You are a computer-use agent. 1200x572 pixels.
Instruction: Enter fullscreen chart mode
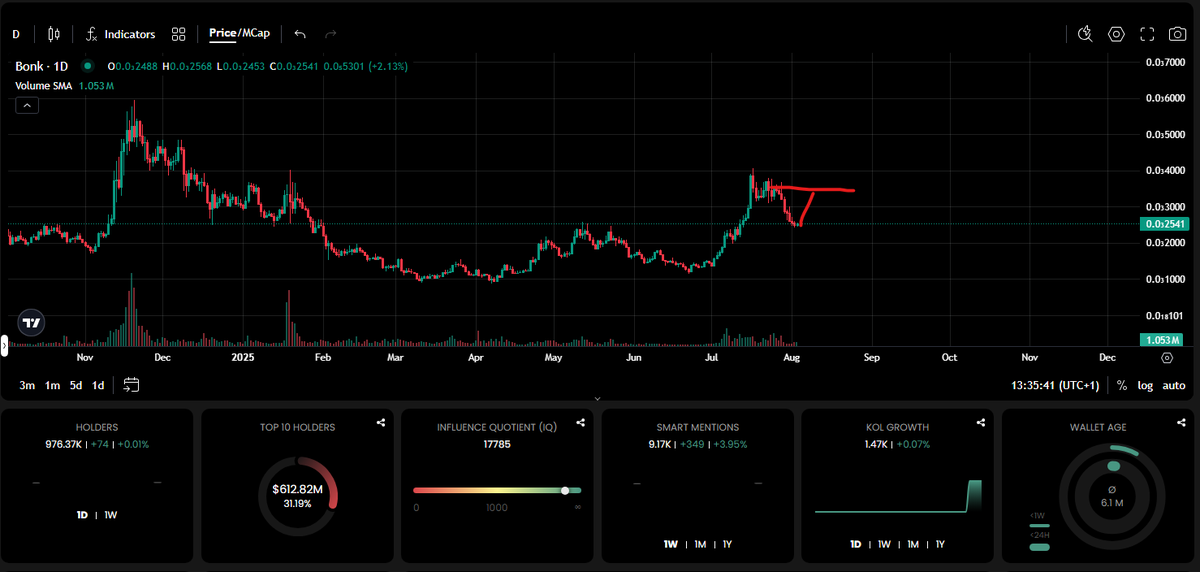(1148, 34)
